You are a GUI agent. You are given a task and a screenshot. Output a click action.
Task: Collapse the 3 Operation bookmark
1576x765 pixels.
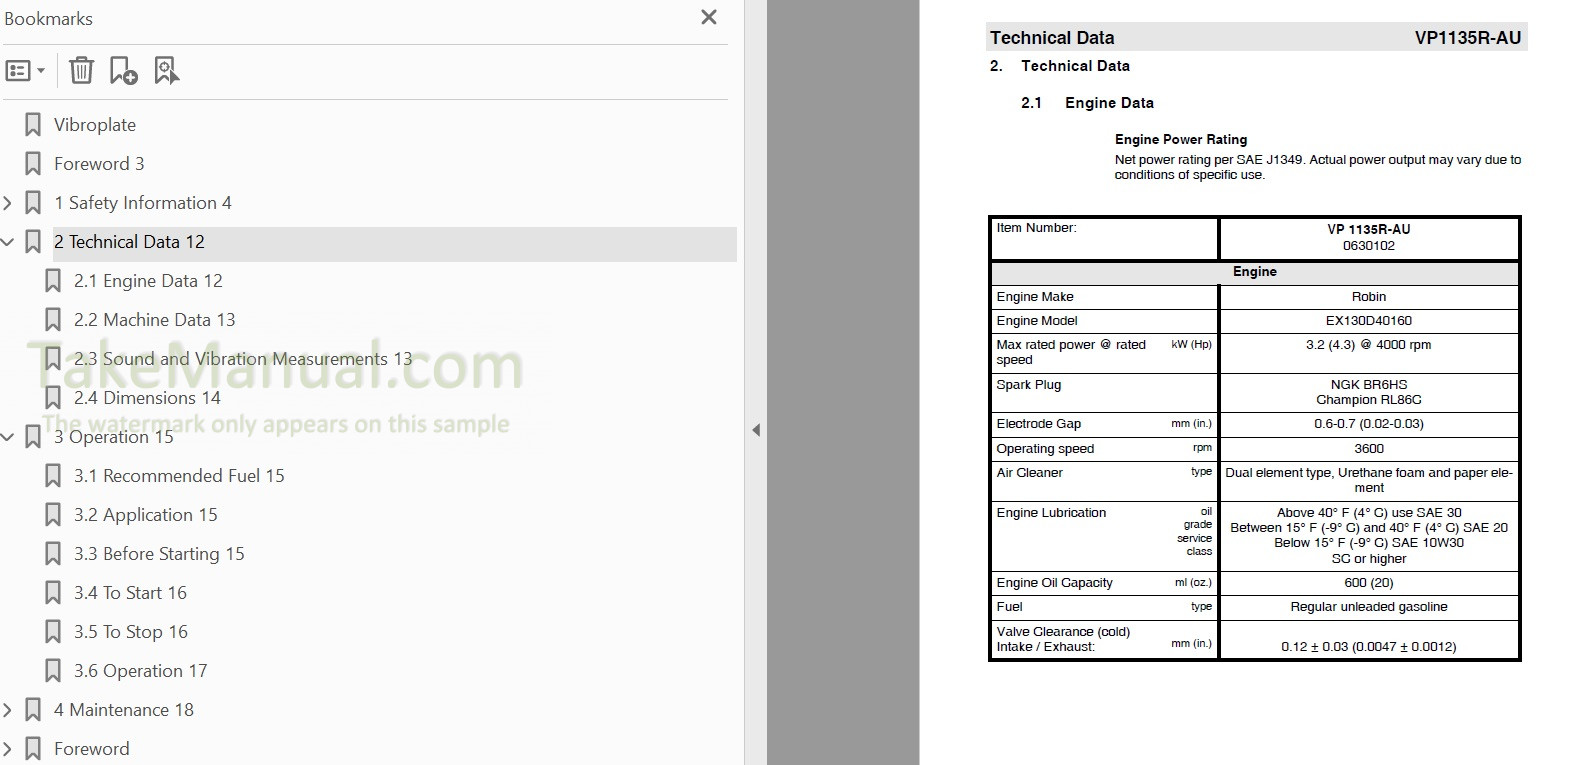tap(8, 437)
